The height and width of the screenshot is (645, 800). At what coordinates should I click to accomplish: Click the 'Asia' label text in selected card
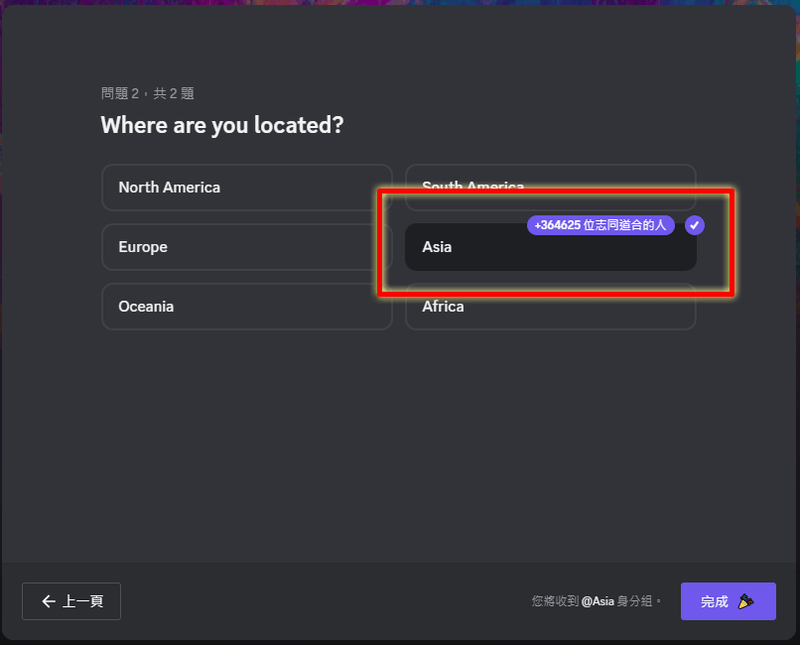(437, 247)
